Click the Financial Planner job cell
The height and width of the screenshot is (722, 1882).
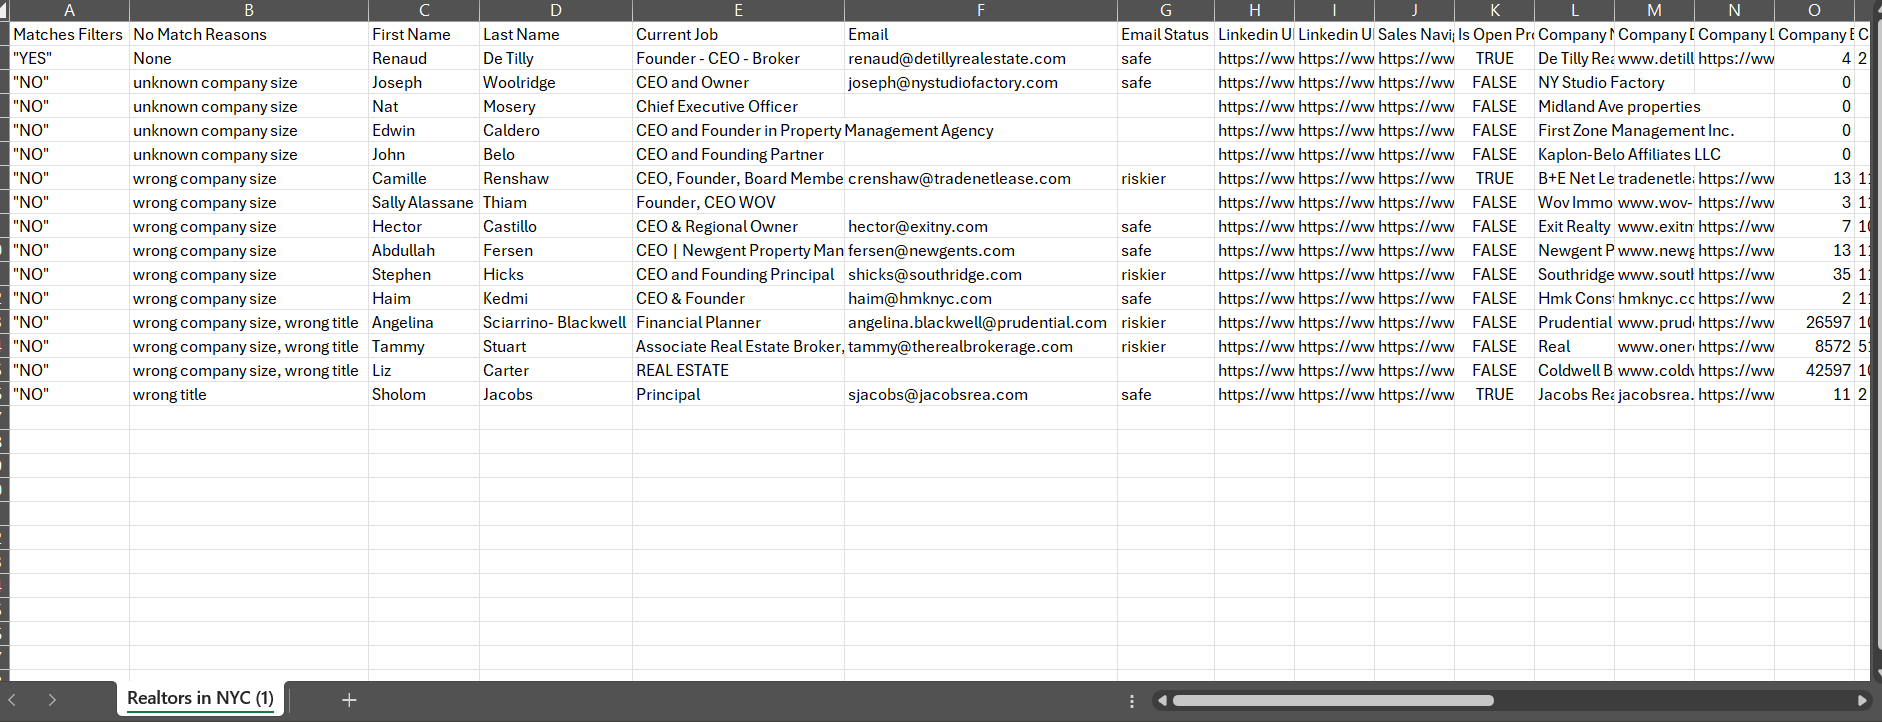tap(698, 322)
